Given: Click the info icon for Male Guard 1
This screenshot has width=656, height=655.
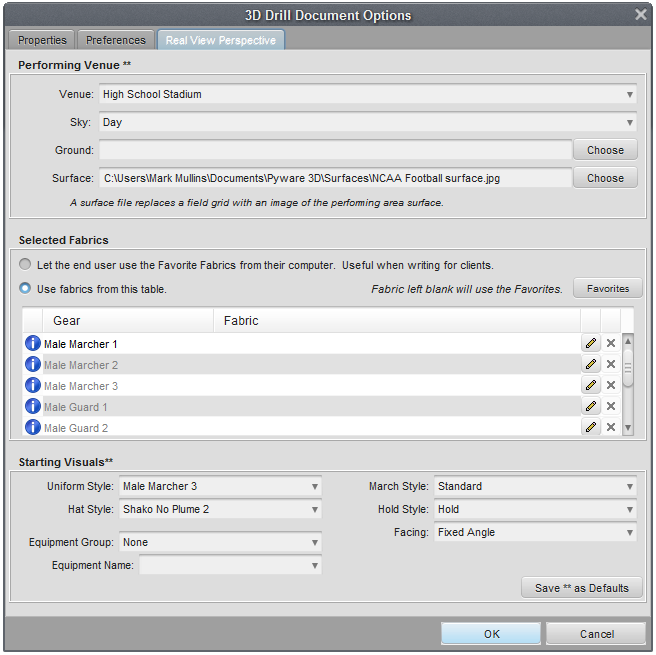Looking at the screenshot, I should [x=32, y=407].
